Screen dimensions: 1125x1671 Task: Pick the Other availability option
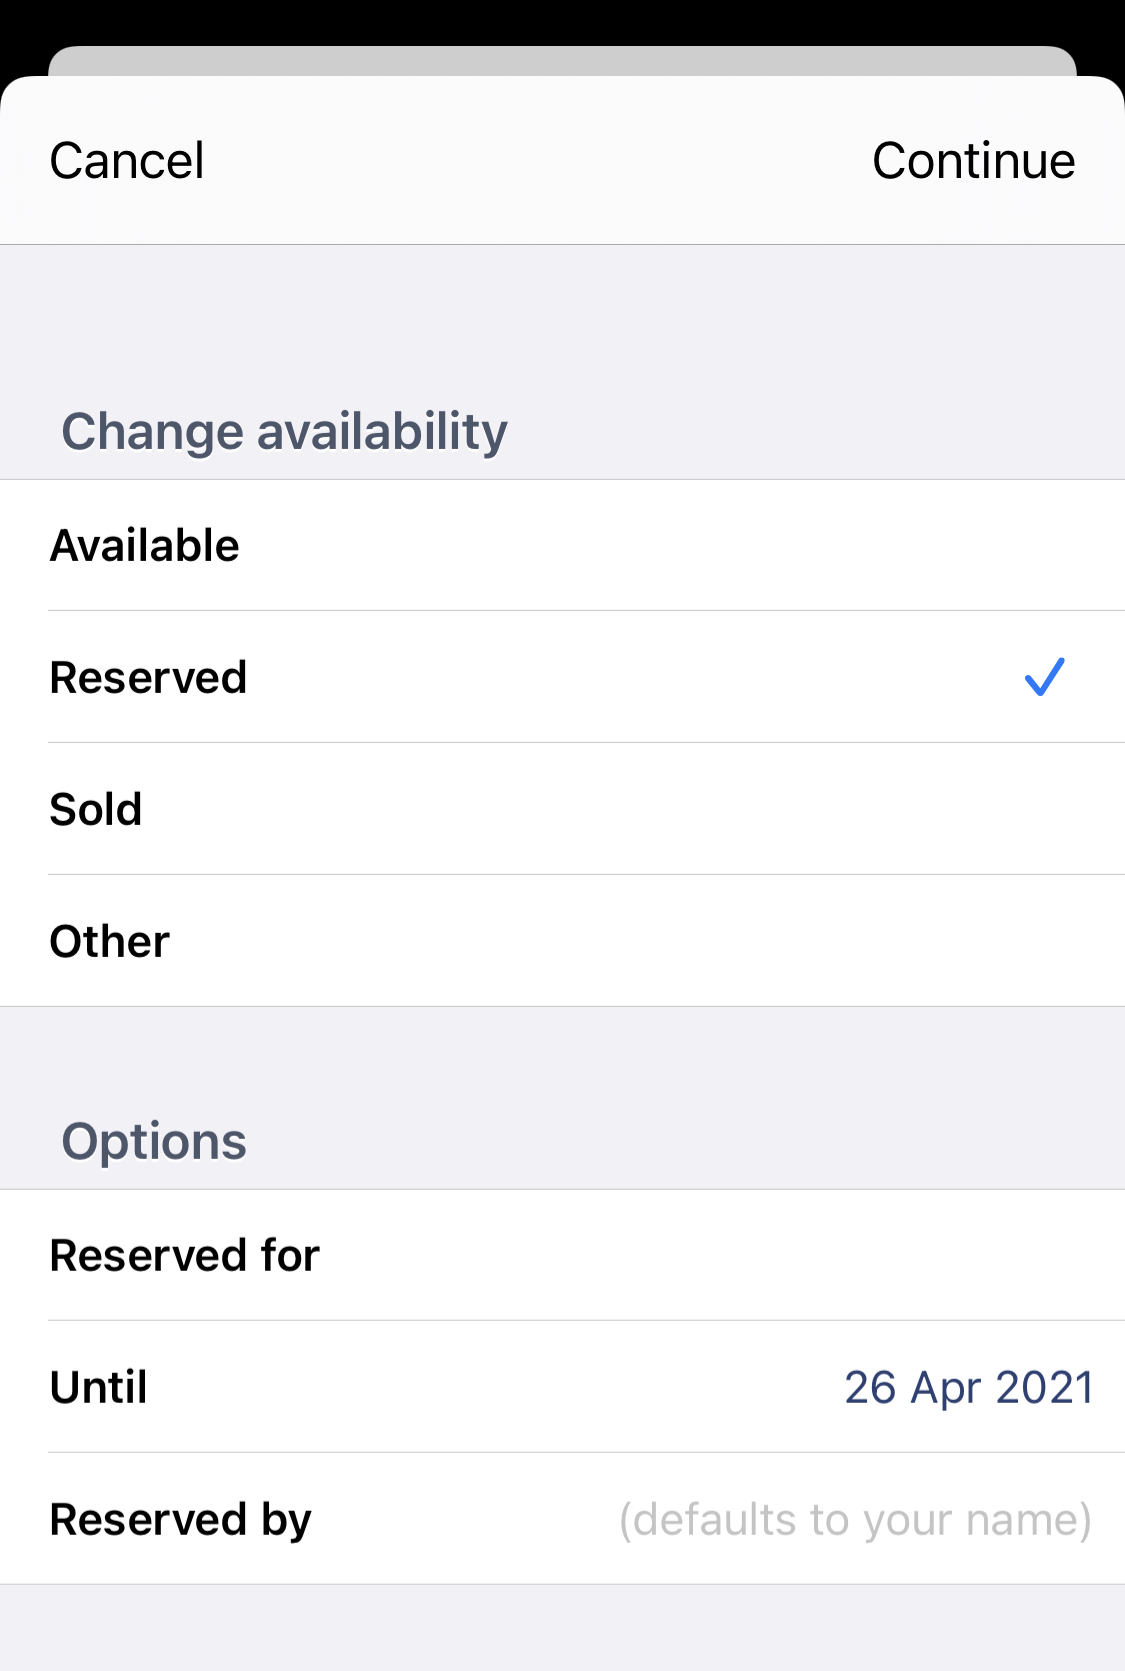point(110,941)
